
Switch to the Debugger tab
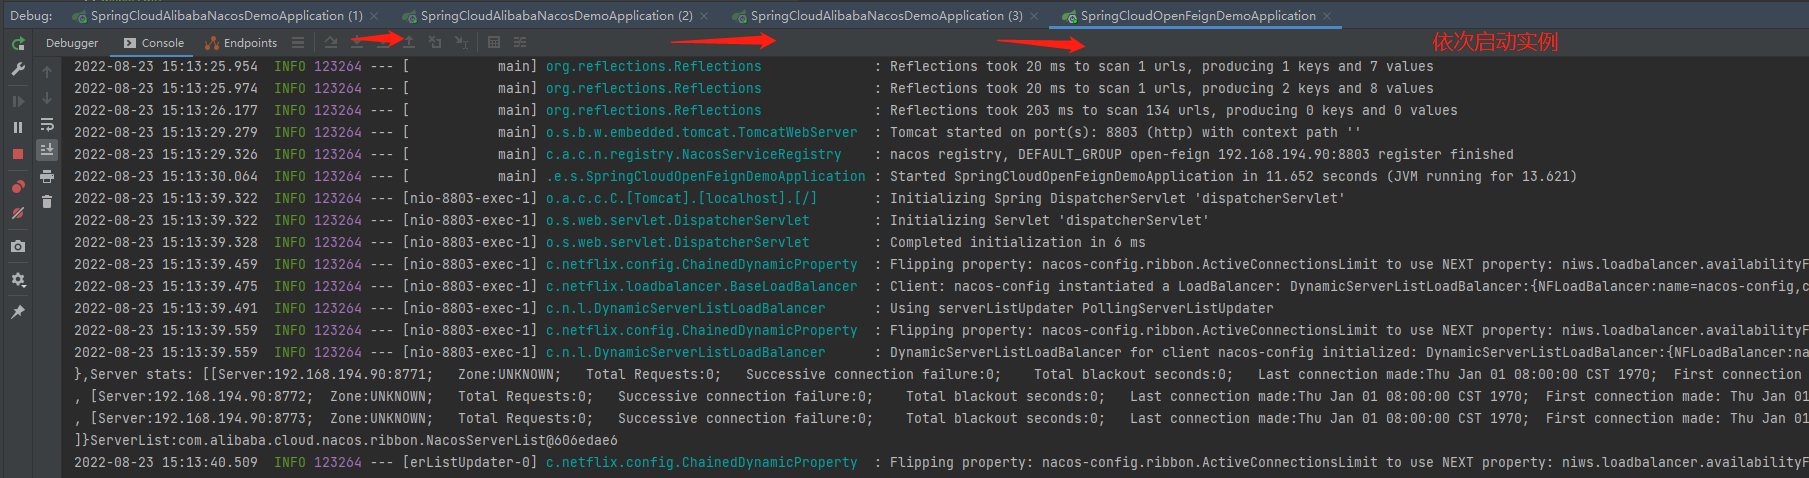coord(72,43)
